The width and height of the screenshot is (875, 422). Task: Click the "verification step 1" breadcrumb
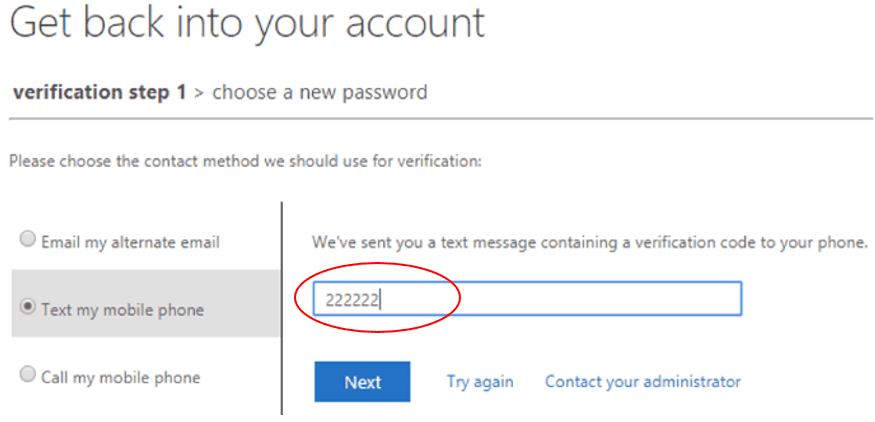(x=99, y=93)
